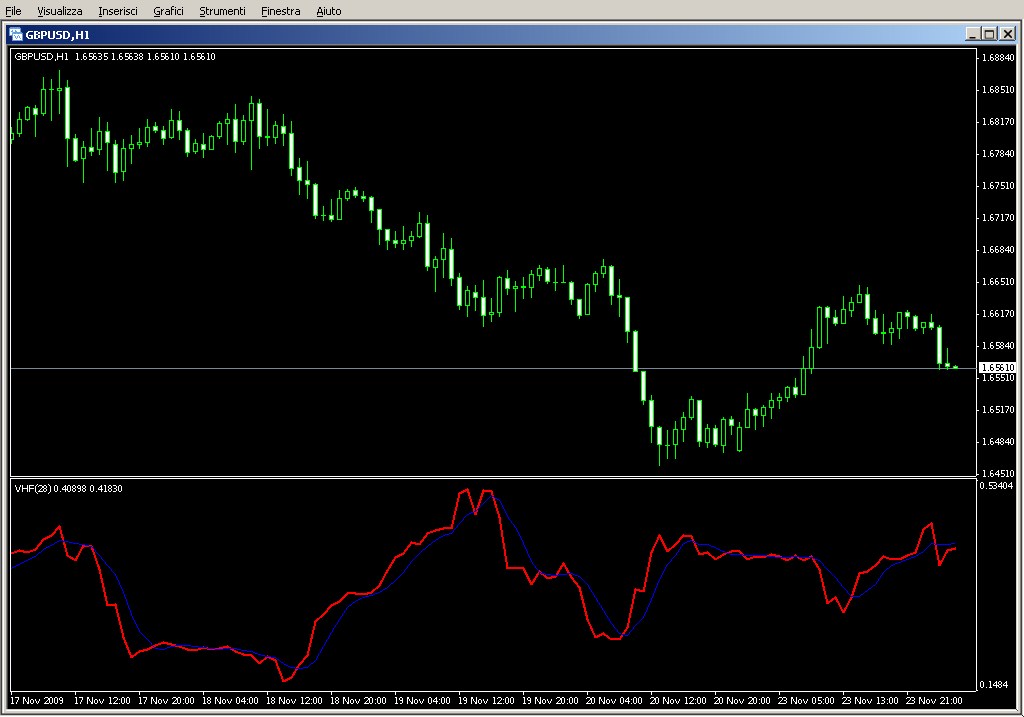Click the 17 Nov 12:00 time label
Image resolution: width=1024 pixels, height=717 pixels.
(103, 701)
